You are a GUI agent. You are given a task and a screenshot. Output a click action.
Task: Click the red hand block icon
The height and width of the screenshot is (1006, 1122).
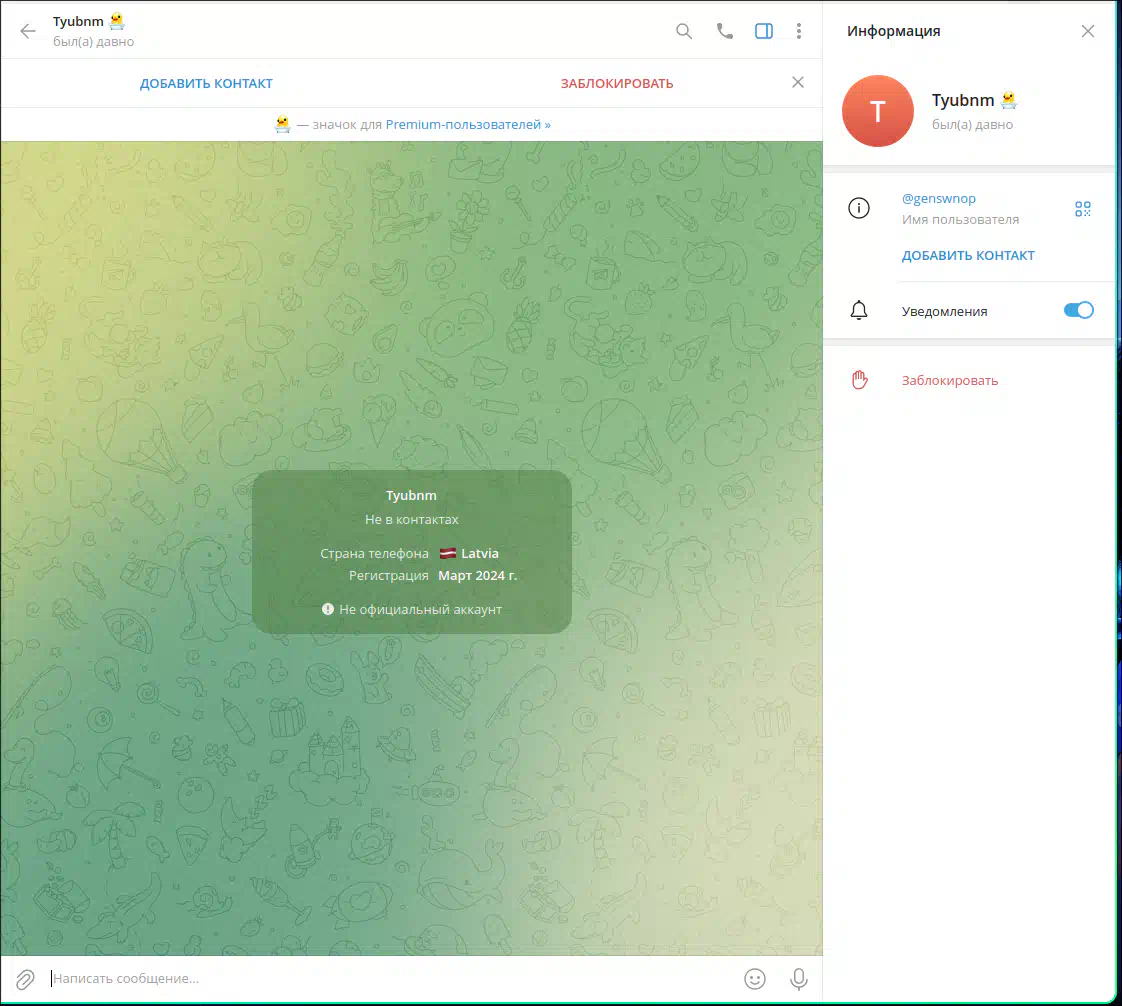[x=859, y=380]
